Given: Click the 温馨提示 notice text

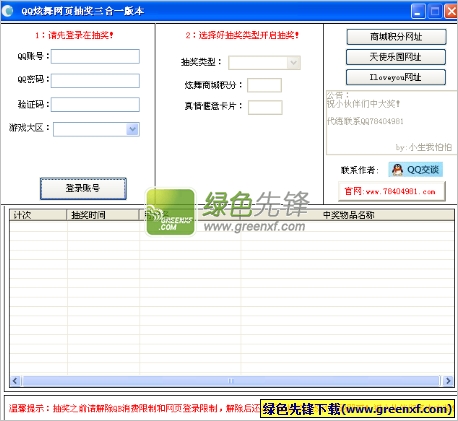Looking at the screenshot, I should point(134,408).
